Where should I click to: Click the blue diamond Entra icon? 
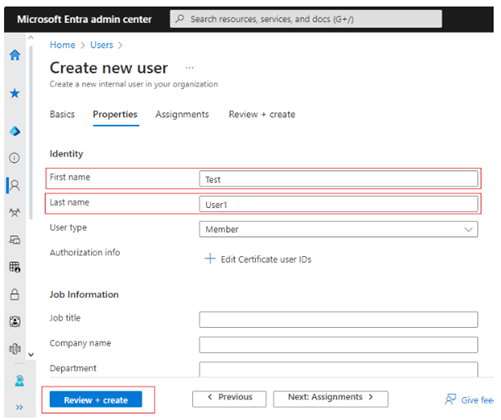pyautogui.click(x=15, y=131)
